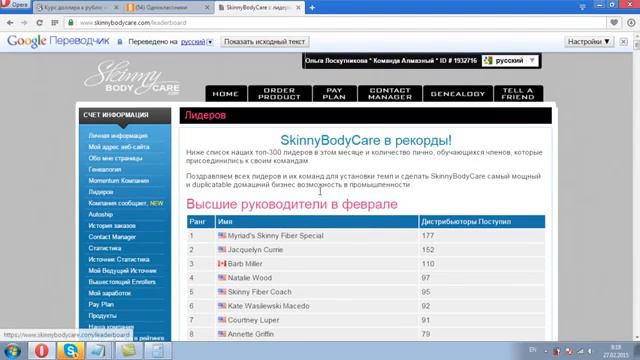
Task: Open Обо мне страницы sidebar link
Action: pyautogui.click(x=116, y=158)
